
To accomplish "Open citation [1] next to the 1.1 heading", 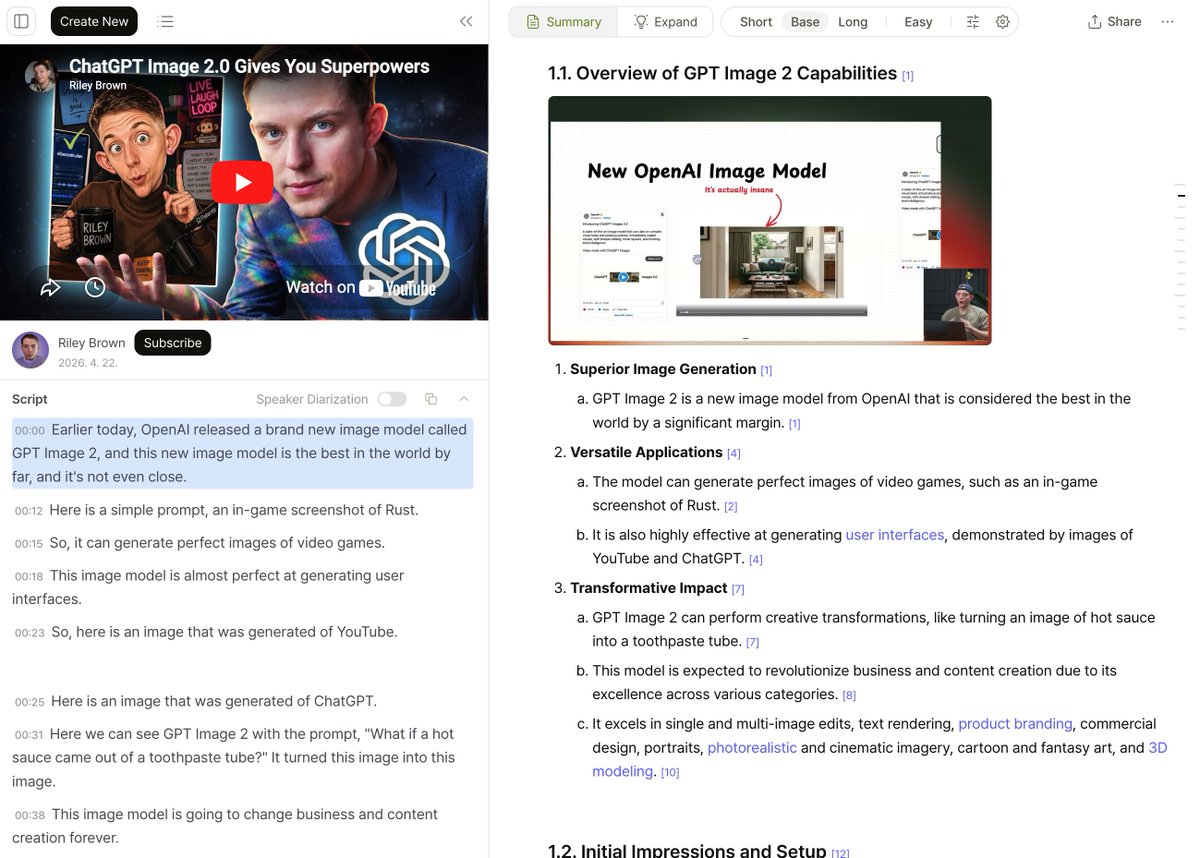I will coord(908,75).
